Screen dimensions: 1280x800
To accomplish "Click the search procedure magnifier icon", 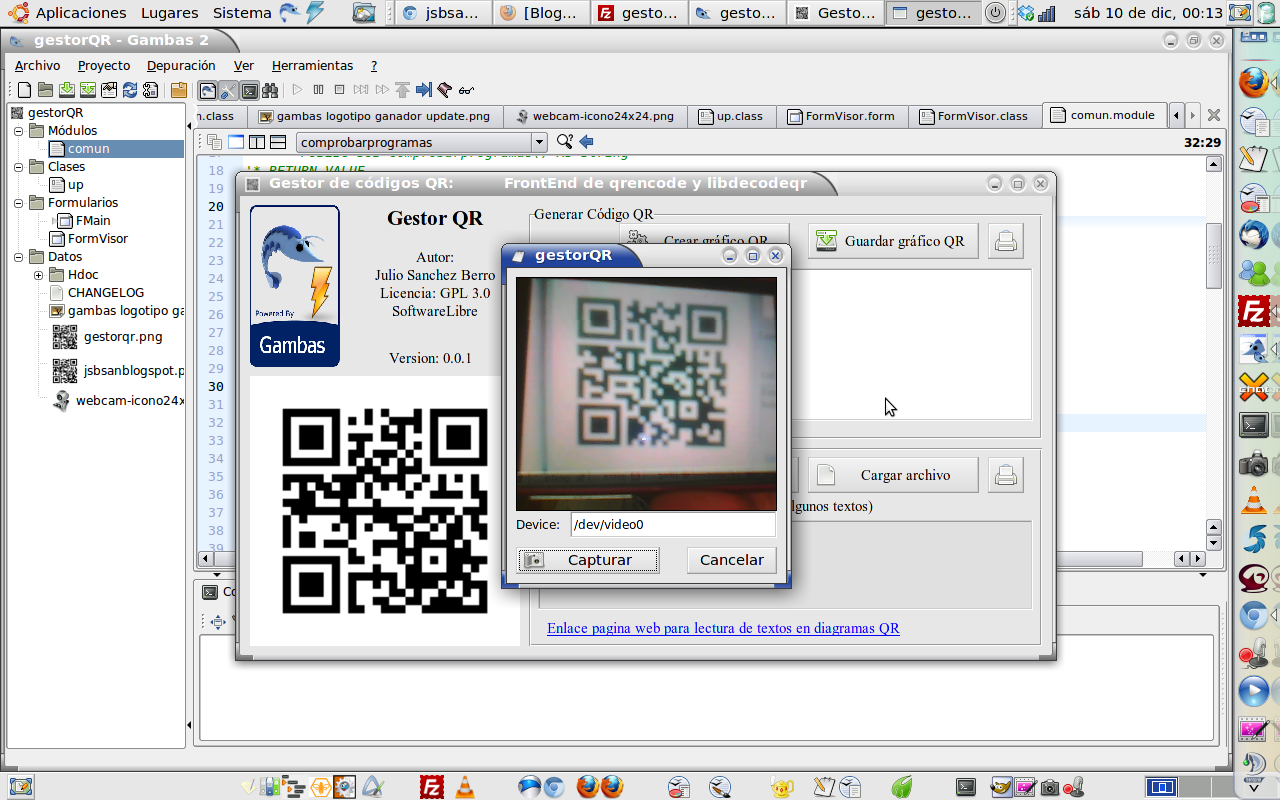I will 565,142.
